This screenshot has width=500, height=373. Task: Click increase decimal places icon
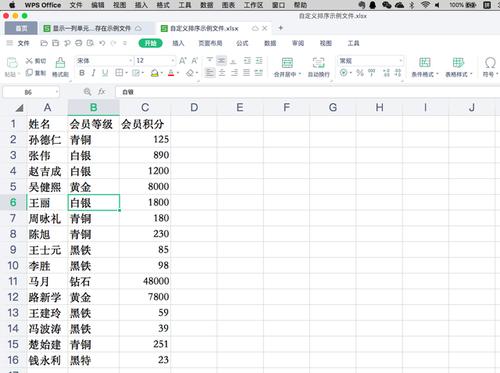387,73
